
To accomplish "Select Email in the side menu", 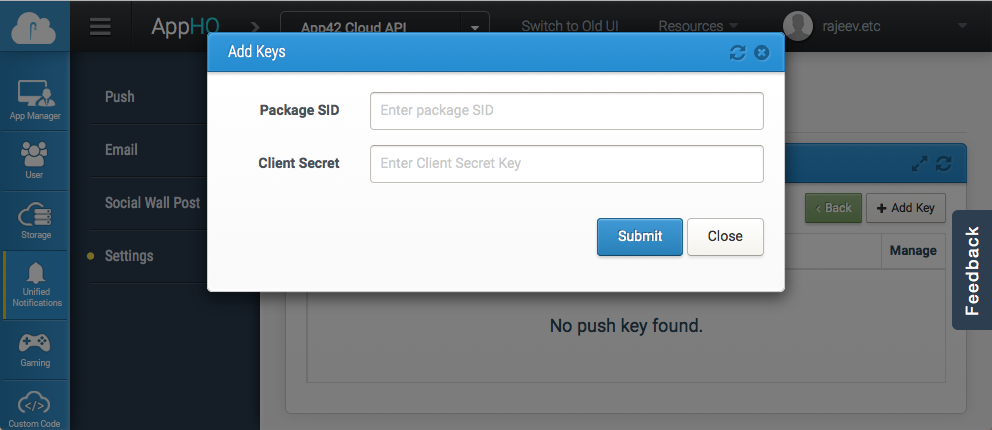I will coord(121,150).
